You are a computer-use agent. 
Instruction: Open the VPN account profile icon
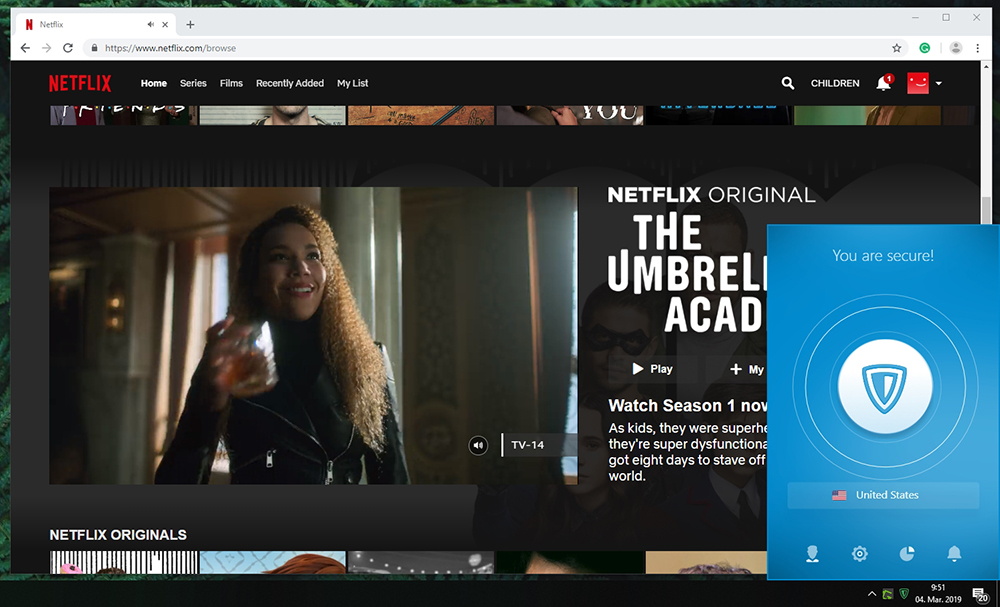point(812,553)
